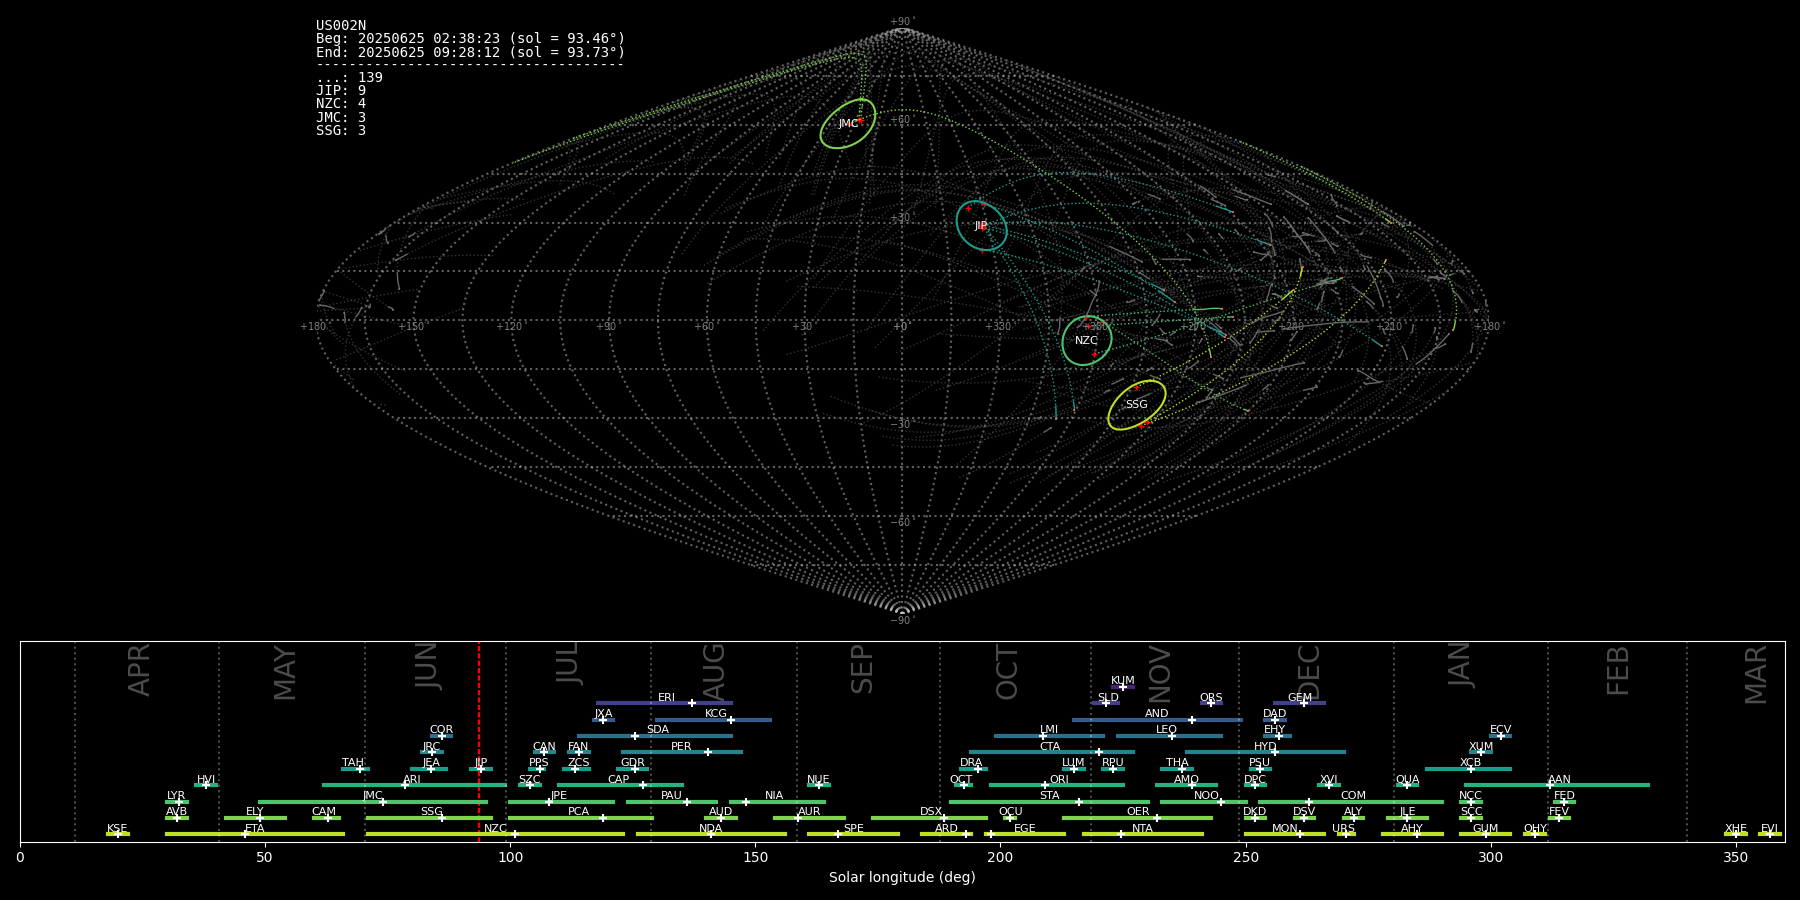Click the ECV shower label in timeline

click(x=1500, y=730)
